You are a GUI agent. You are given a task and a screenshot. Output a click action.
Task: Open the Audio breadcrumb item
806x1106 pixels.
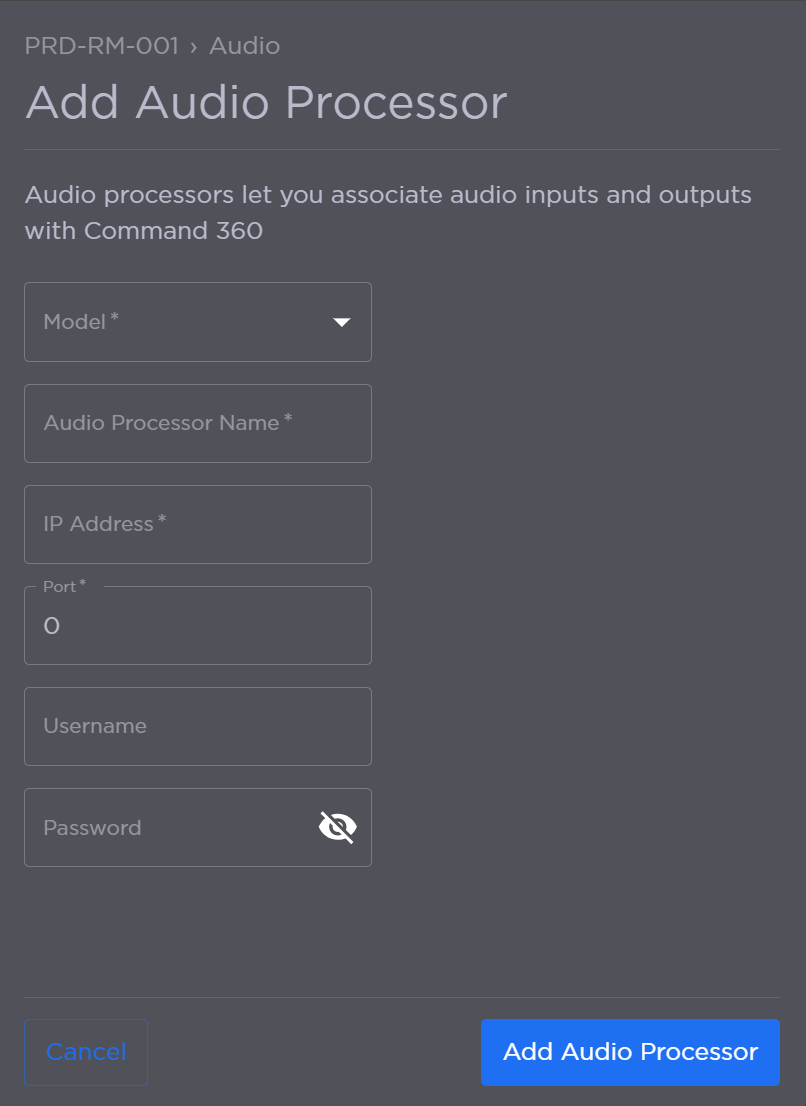coord(244,46)
